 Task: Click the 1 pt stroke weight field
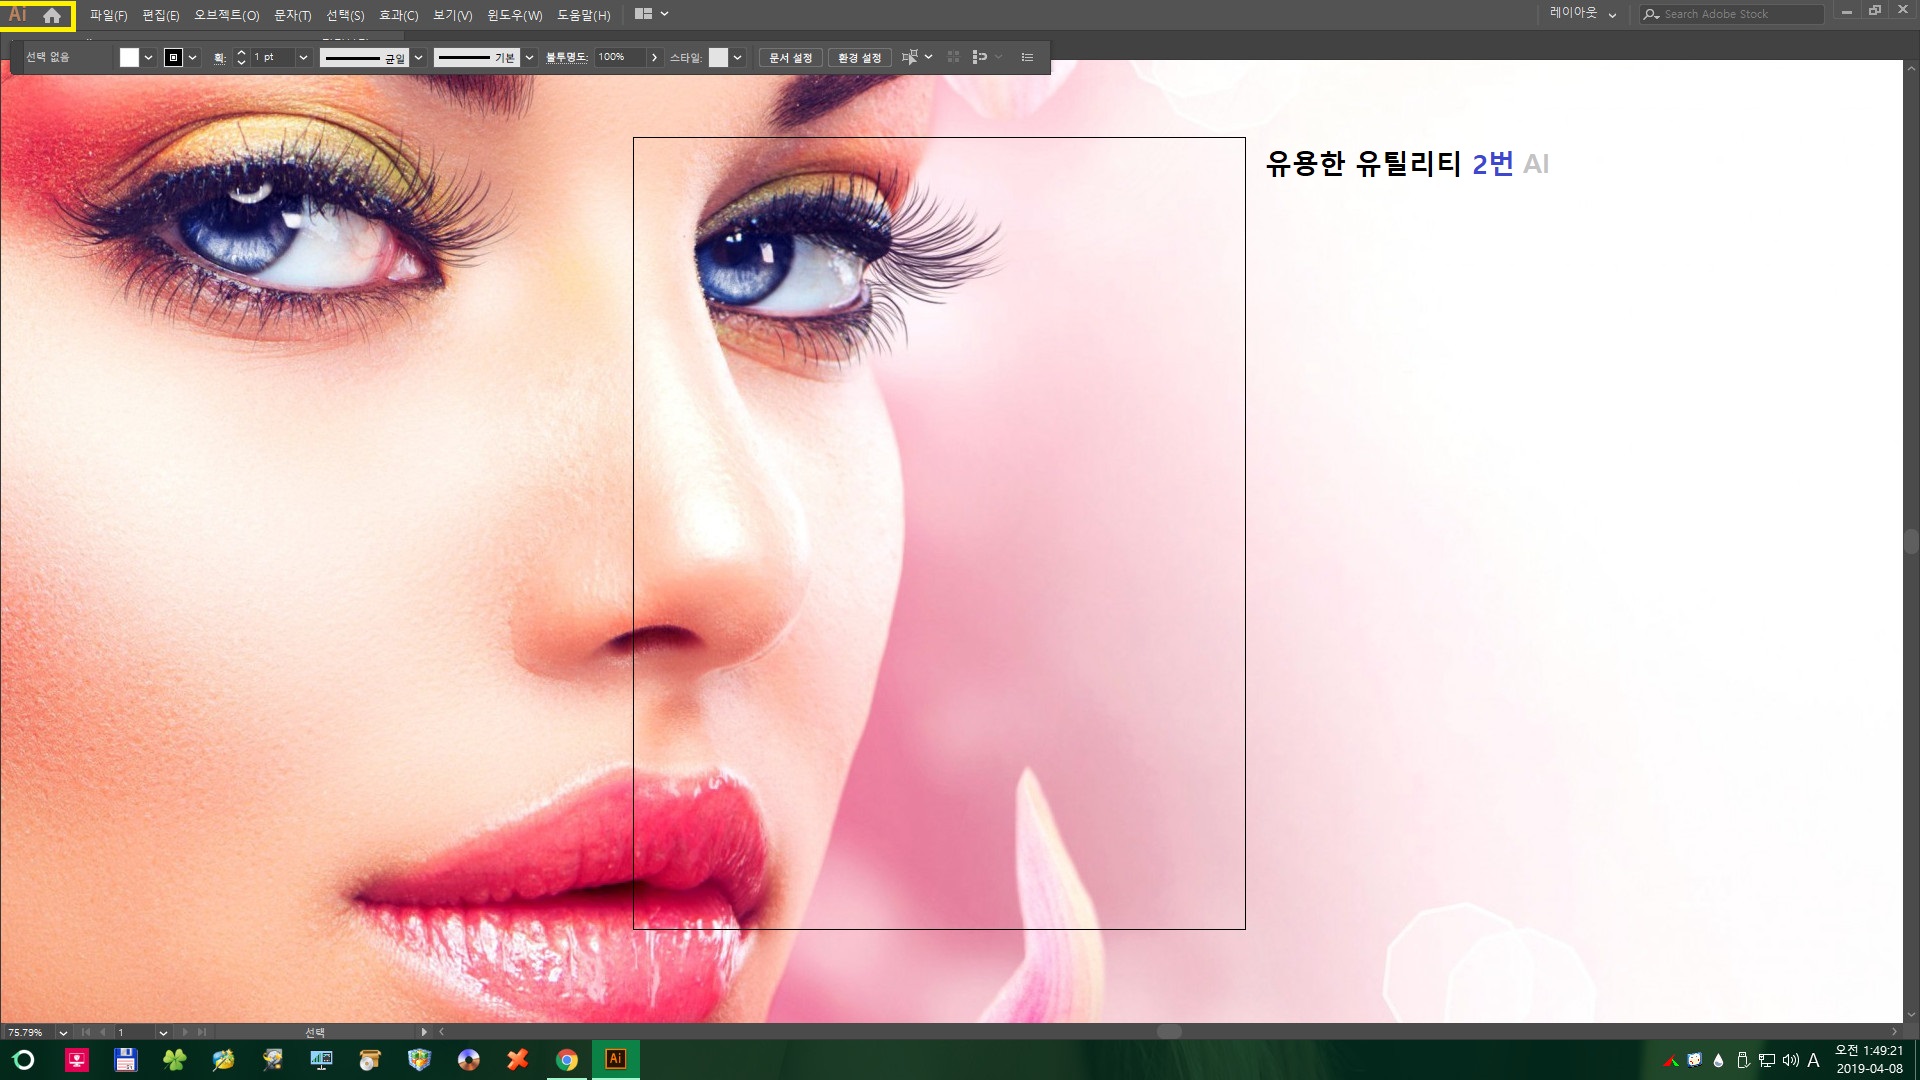tap(271, 57)
